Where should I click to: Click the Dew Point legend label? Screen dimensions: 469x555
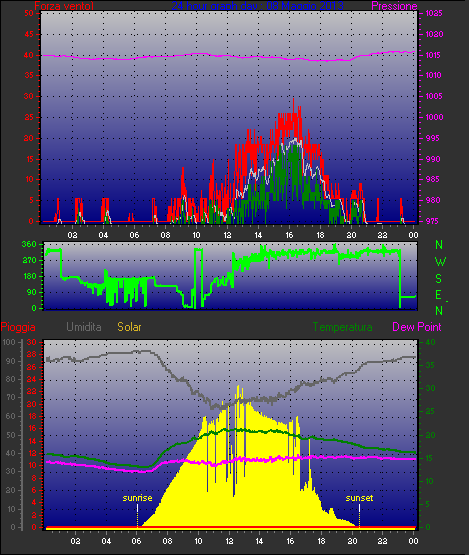tap(417, 327)
